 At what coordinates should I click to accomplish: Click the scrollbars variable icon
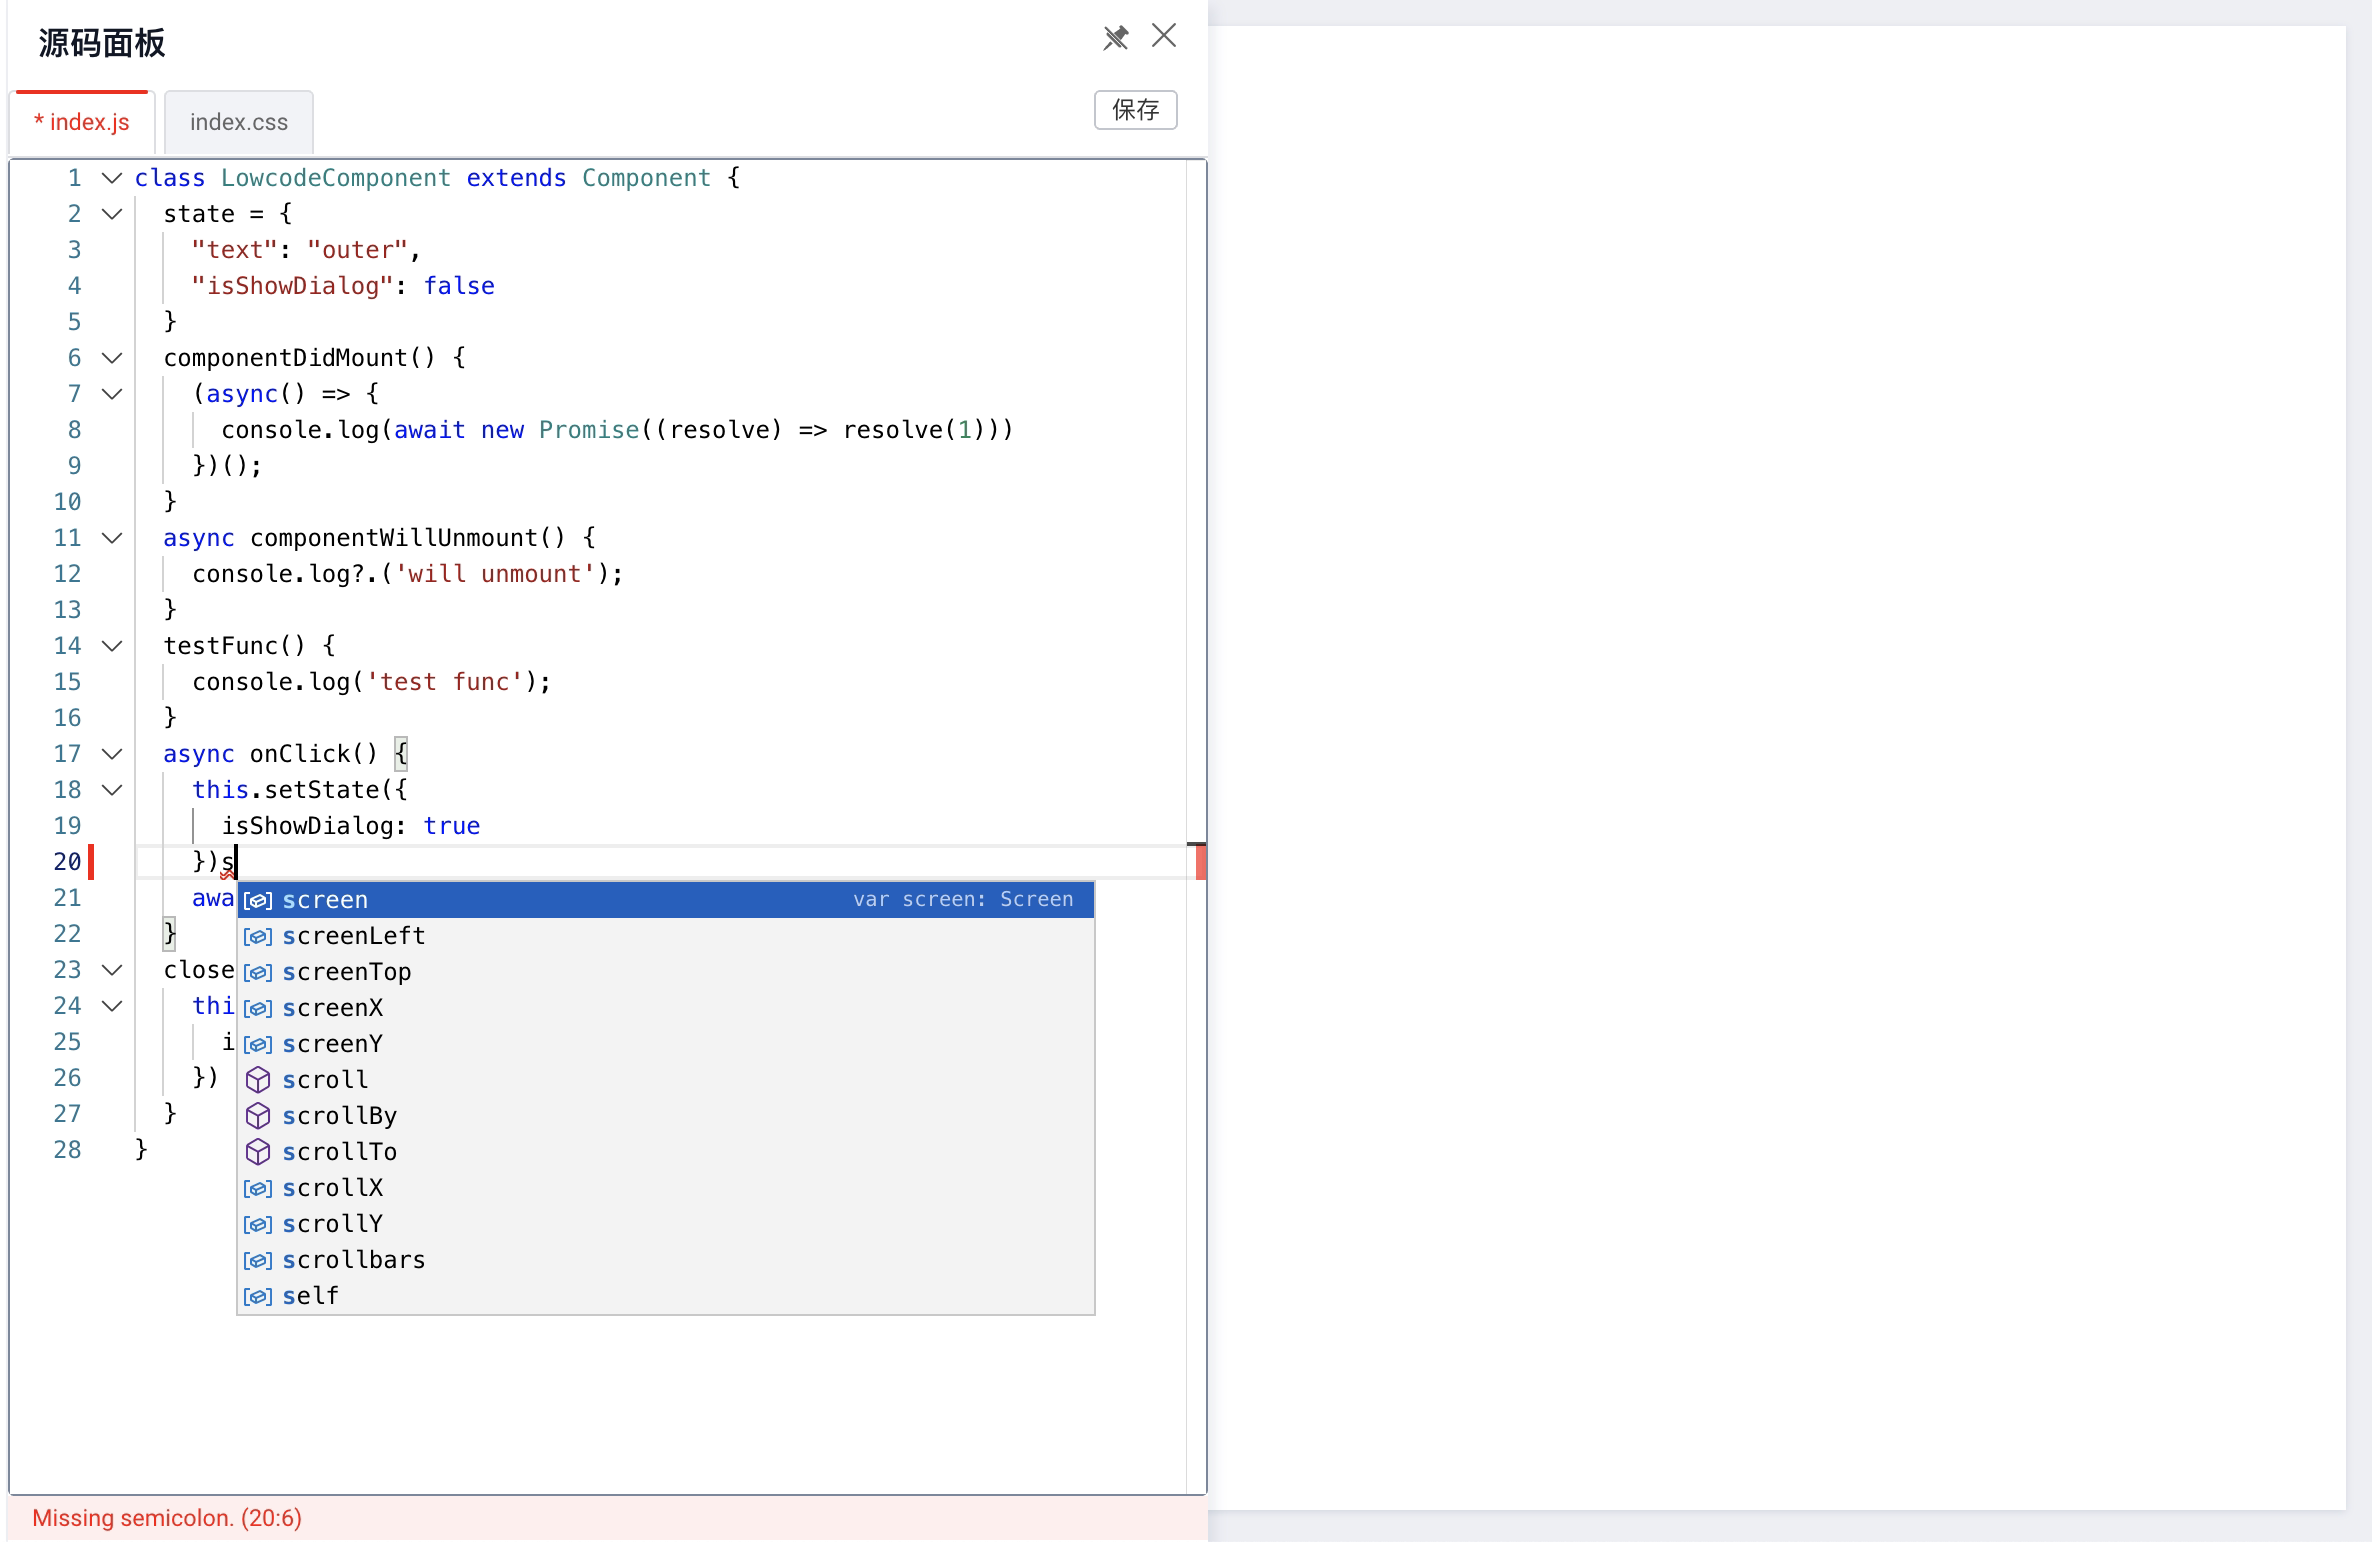click(x=258, y=1260)
